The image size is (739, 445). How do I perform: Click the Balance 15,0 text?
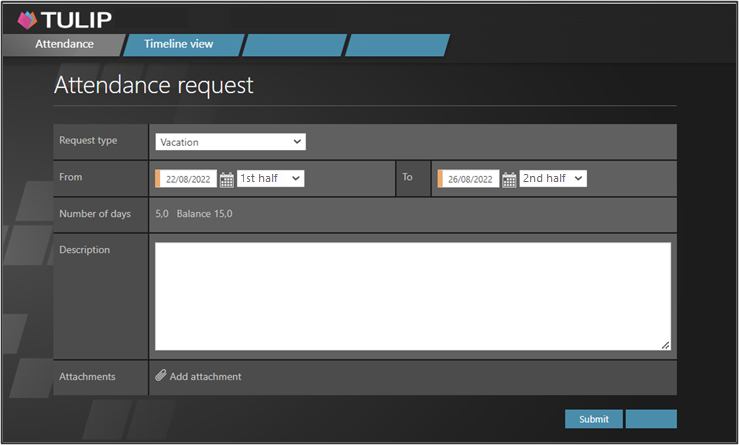coord(205,214)
